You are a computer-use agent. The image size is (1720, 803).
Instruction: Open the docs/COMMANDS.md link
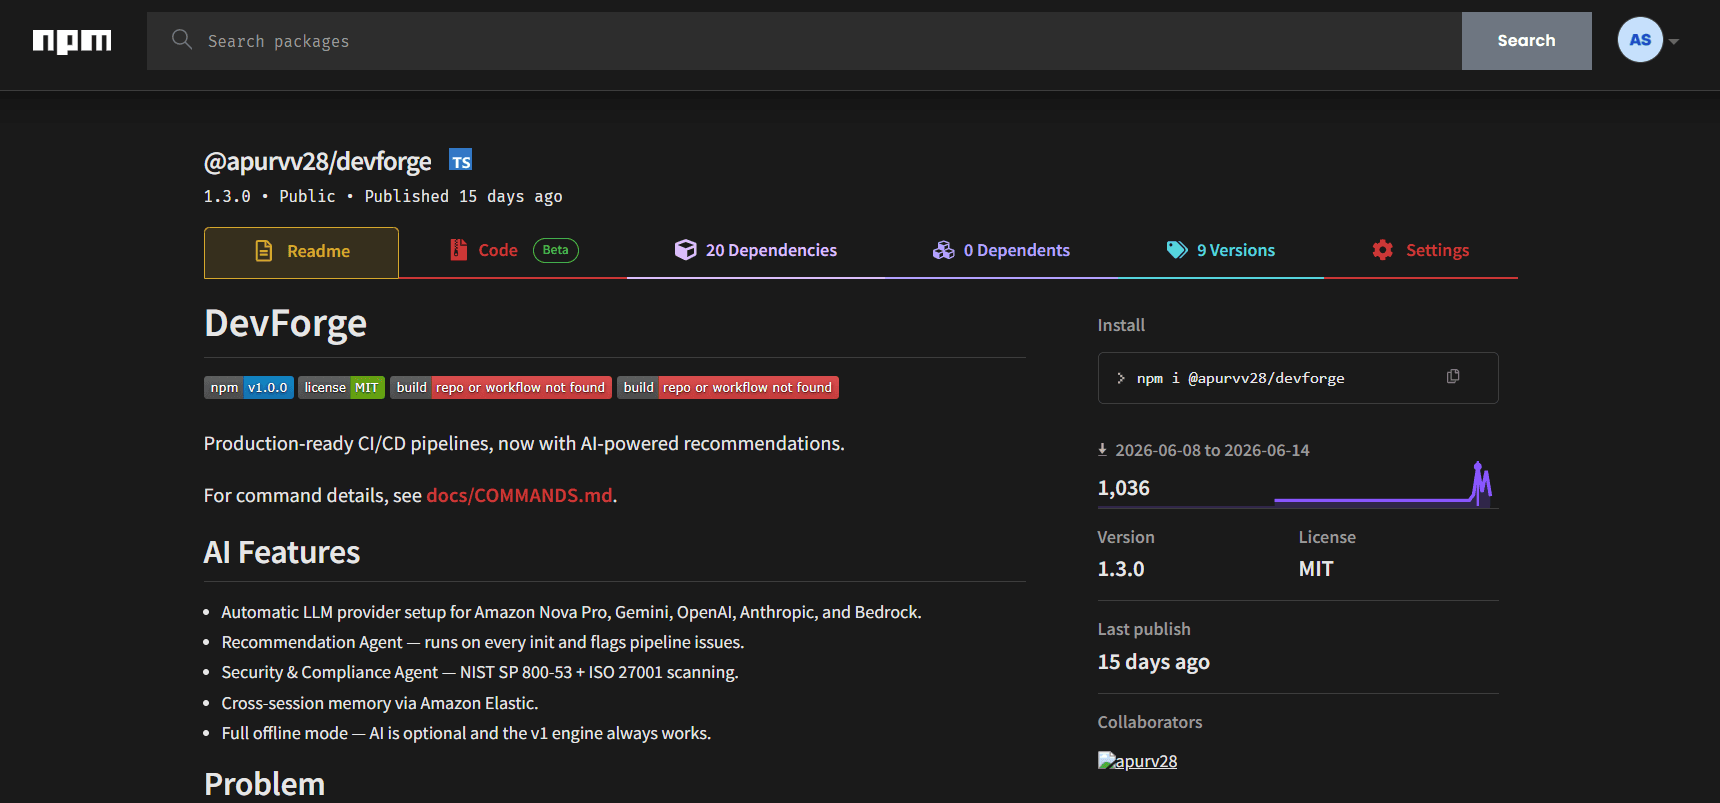519,496
